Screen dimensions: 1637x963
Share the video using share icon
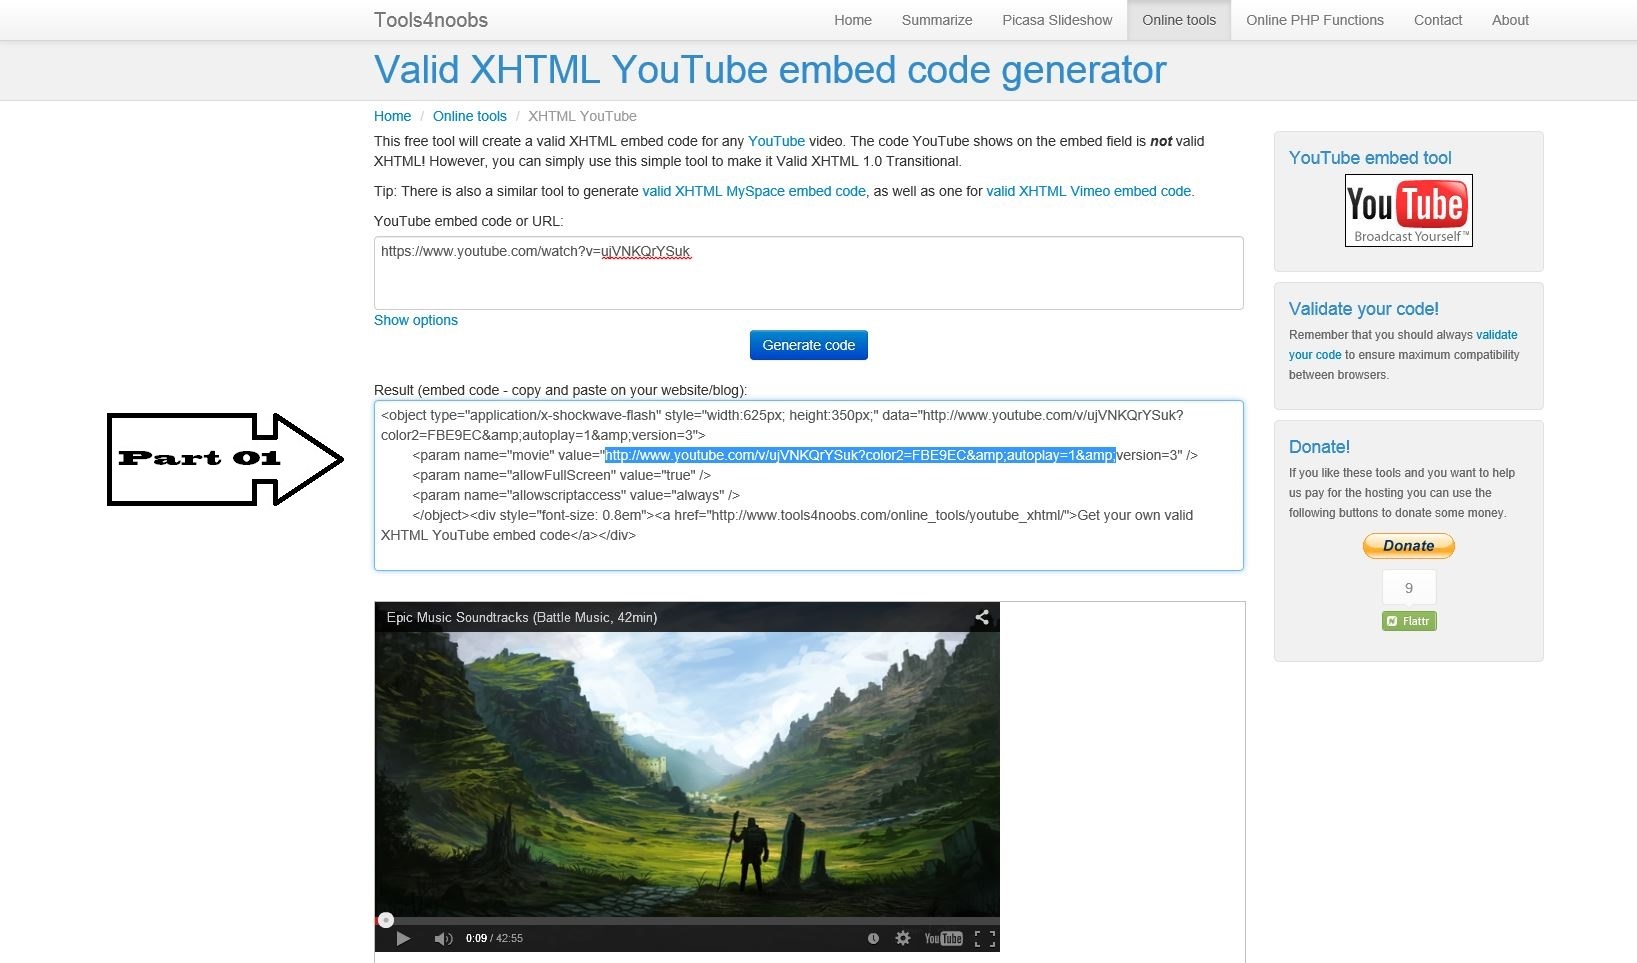tap(982, 617)
